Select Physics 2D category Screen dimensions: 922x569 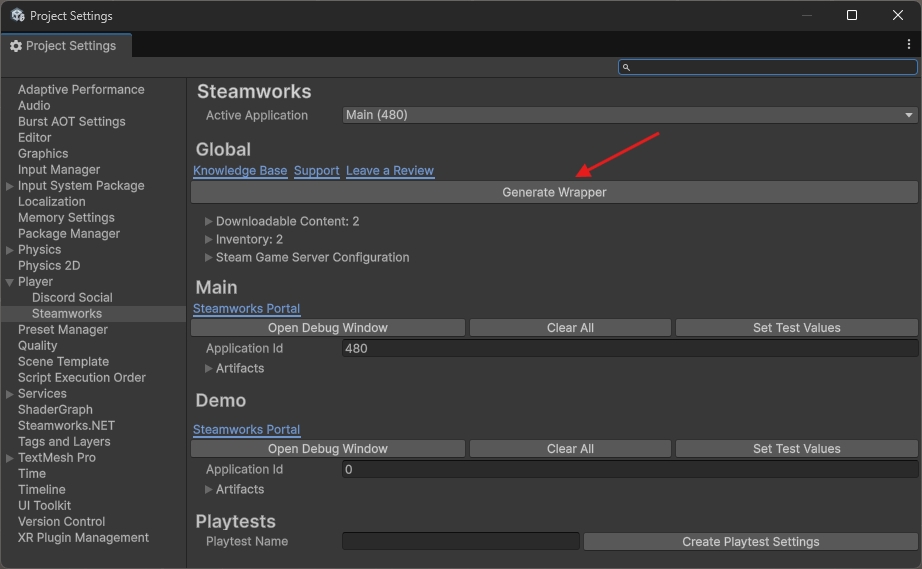point(49,266)
